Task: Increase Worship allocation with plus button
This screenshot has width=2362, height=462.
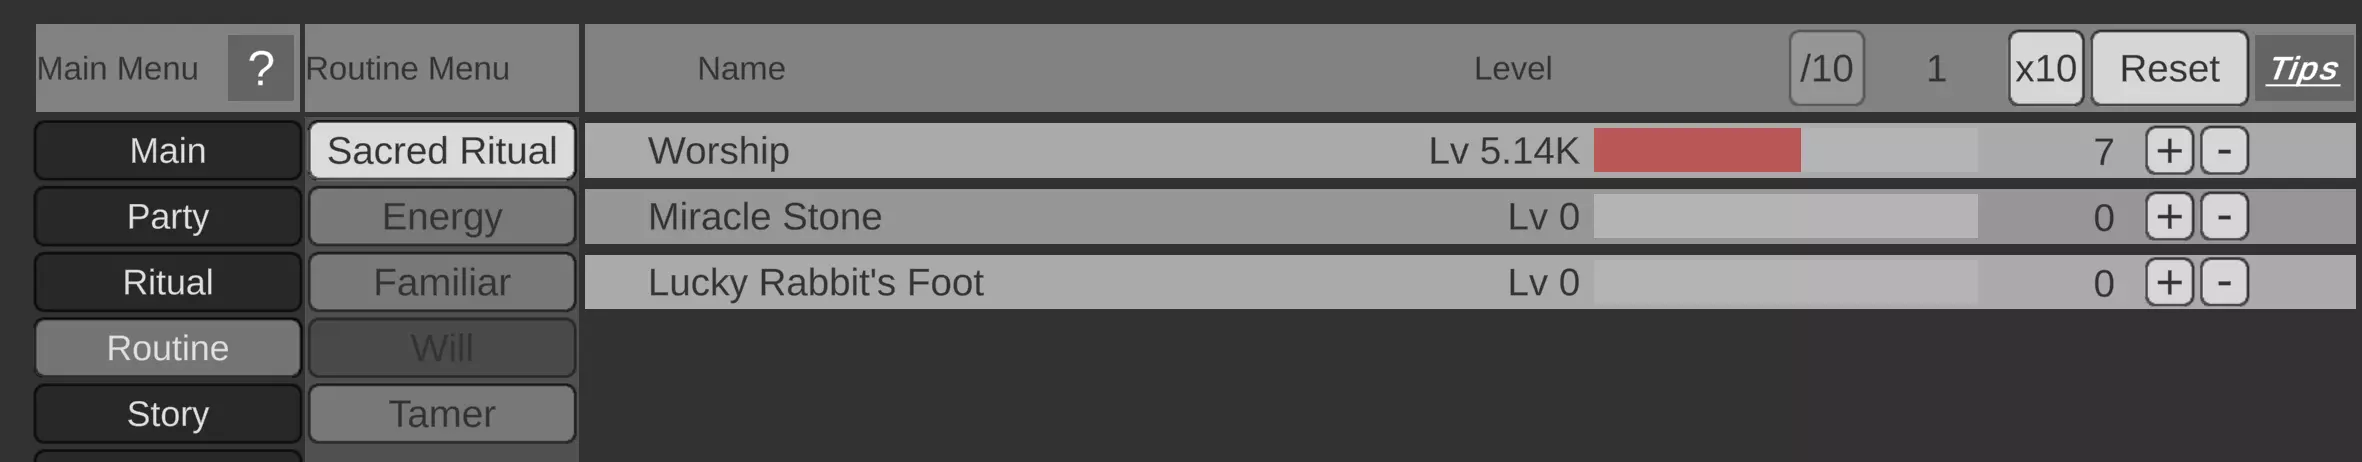Action: (x=2169, y=151)
